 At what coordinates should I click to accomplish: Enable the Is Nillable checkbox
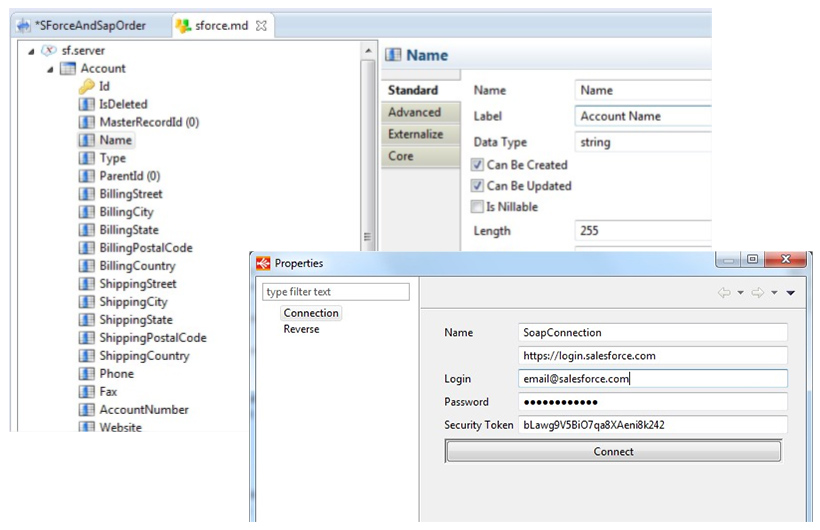click(x=477, y=207)
